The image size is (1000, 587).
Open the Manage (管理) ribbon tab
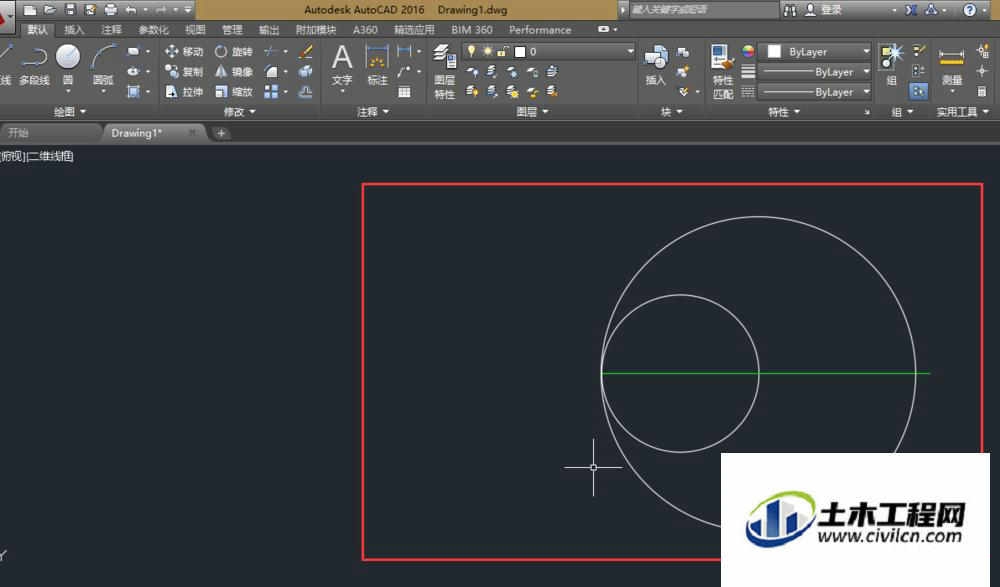pos(232,30)
